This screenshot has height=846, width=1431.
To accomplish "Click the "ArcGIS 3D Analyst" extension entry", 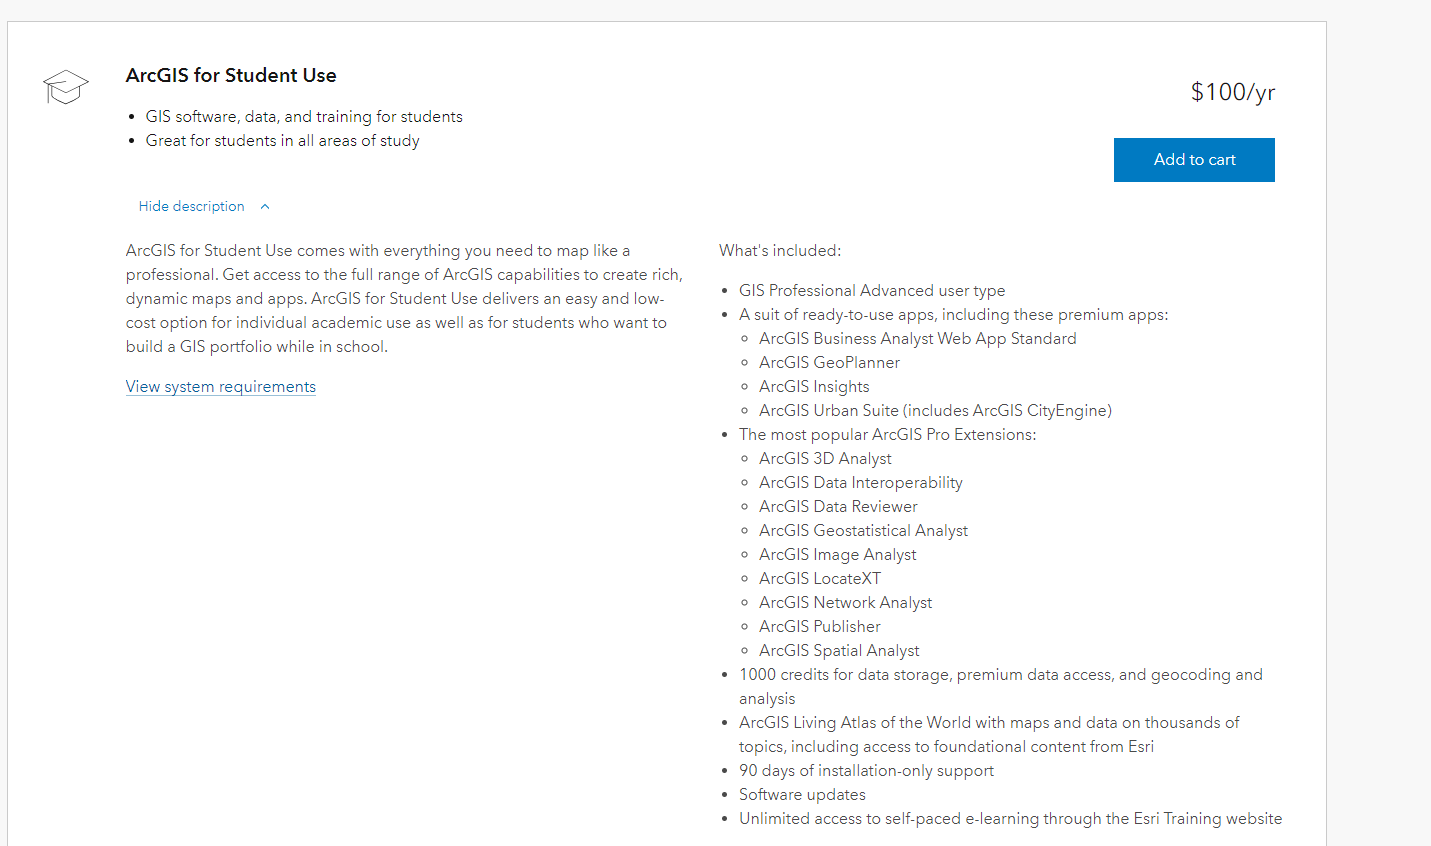I will 825,458.
